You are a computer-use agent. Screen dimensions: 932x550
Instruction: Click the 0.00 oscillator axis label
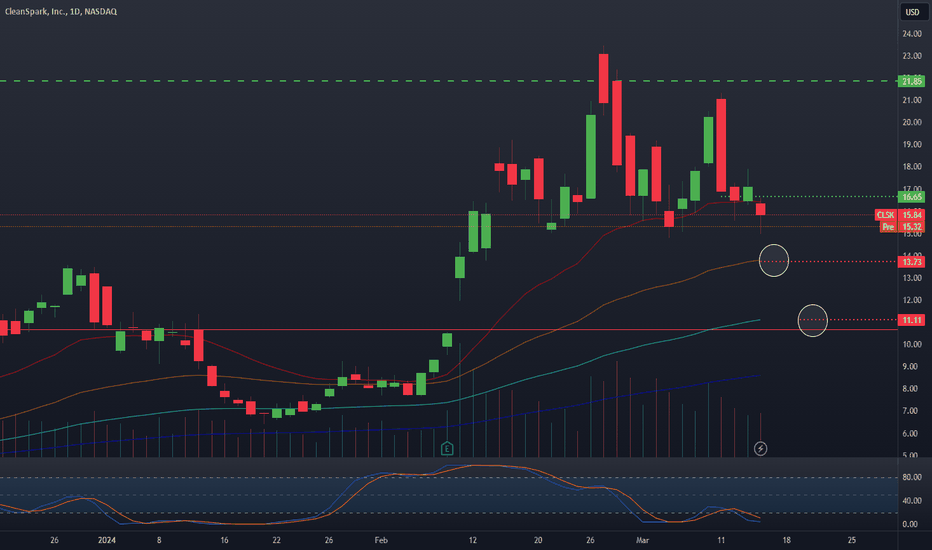pos(910,524)
